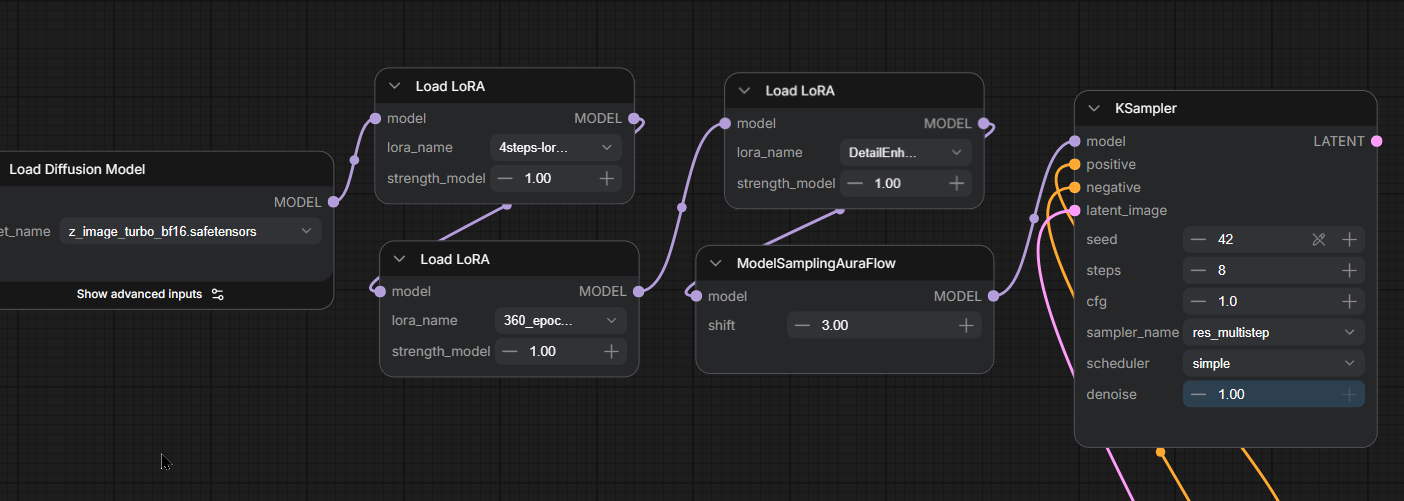Viewport: 1404px width, 501px height.
Task: Increase the seed value with plus
Action: coord(1349,239)
